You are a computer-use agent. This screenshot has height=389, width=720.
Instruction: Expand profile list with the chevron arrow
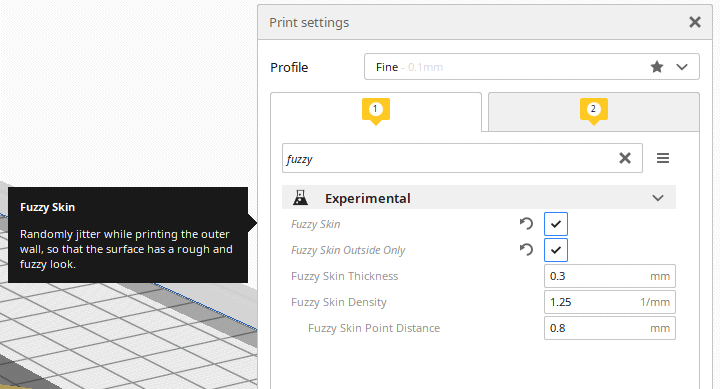pyautogui.click(x=682, y=67)
